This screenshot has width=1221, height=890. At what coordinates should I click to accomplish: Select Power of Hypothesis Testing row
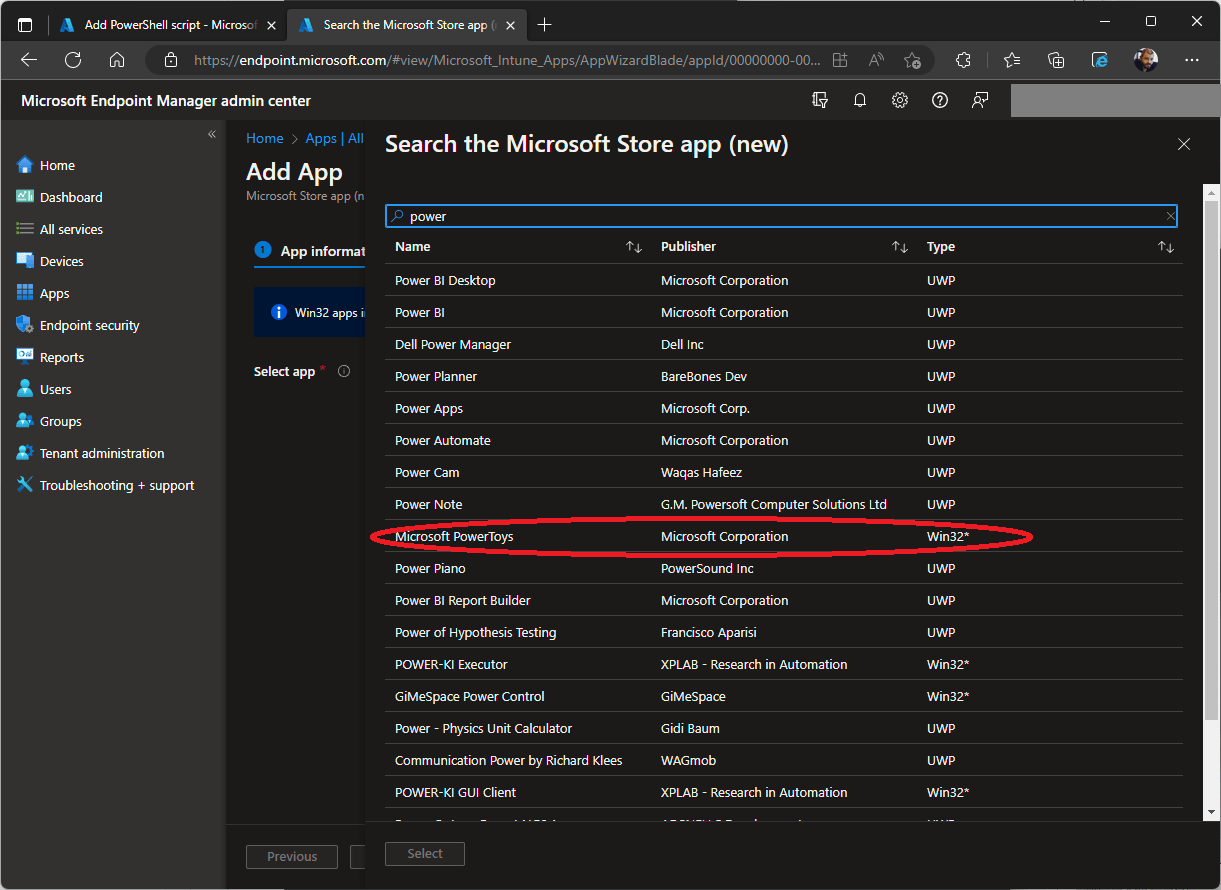coord(784,632)
